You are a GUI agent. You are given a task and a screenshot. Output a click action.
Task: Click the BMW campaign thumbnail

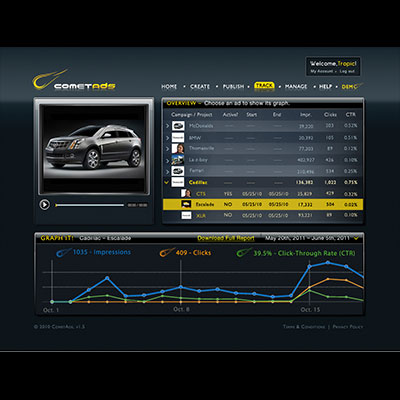[x=178, y=137]
